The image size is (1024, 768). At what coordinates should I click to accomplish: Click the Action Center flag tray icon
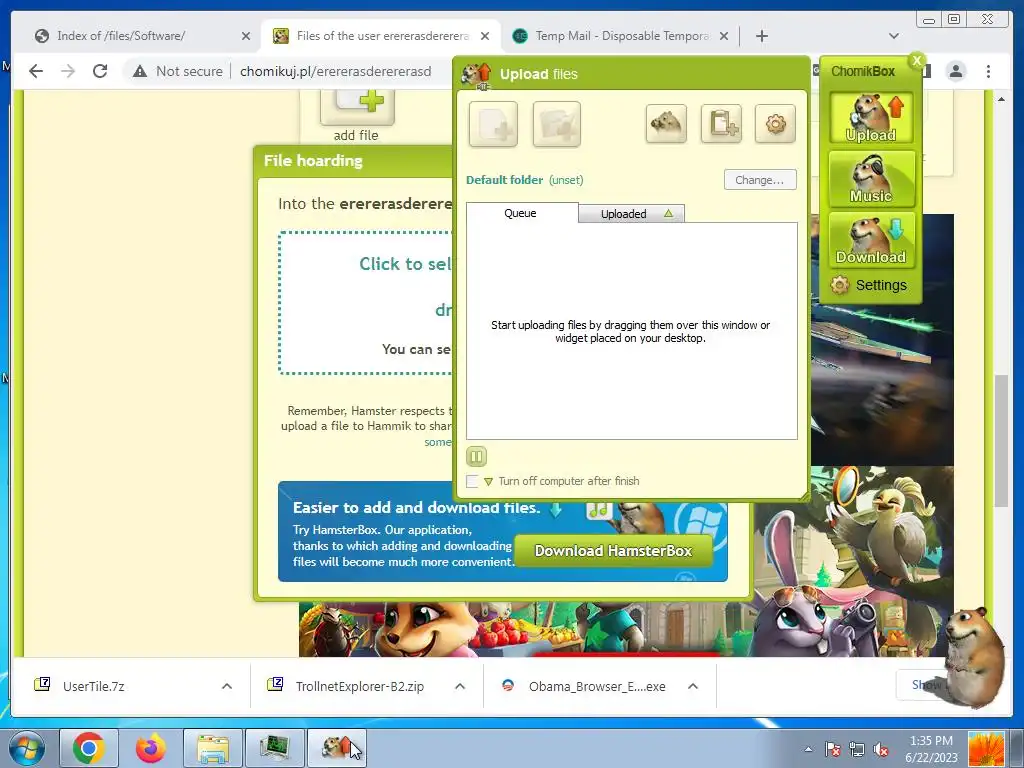833,750
